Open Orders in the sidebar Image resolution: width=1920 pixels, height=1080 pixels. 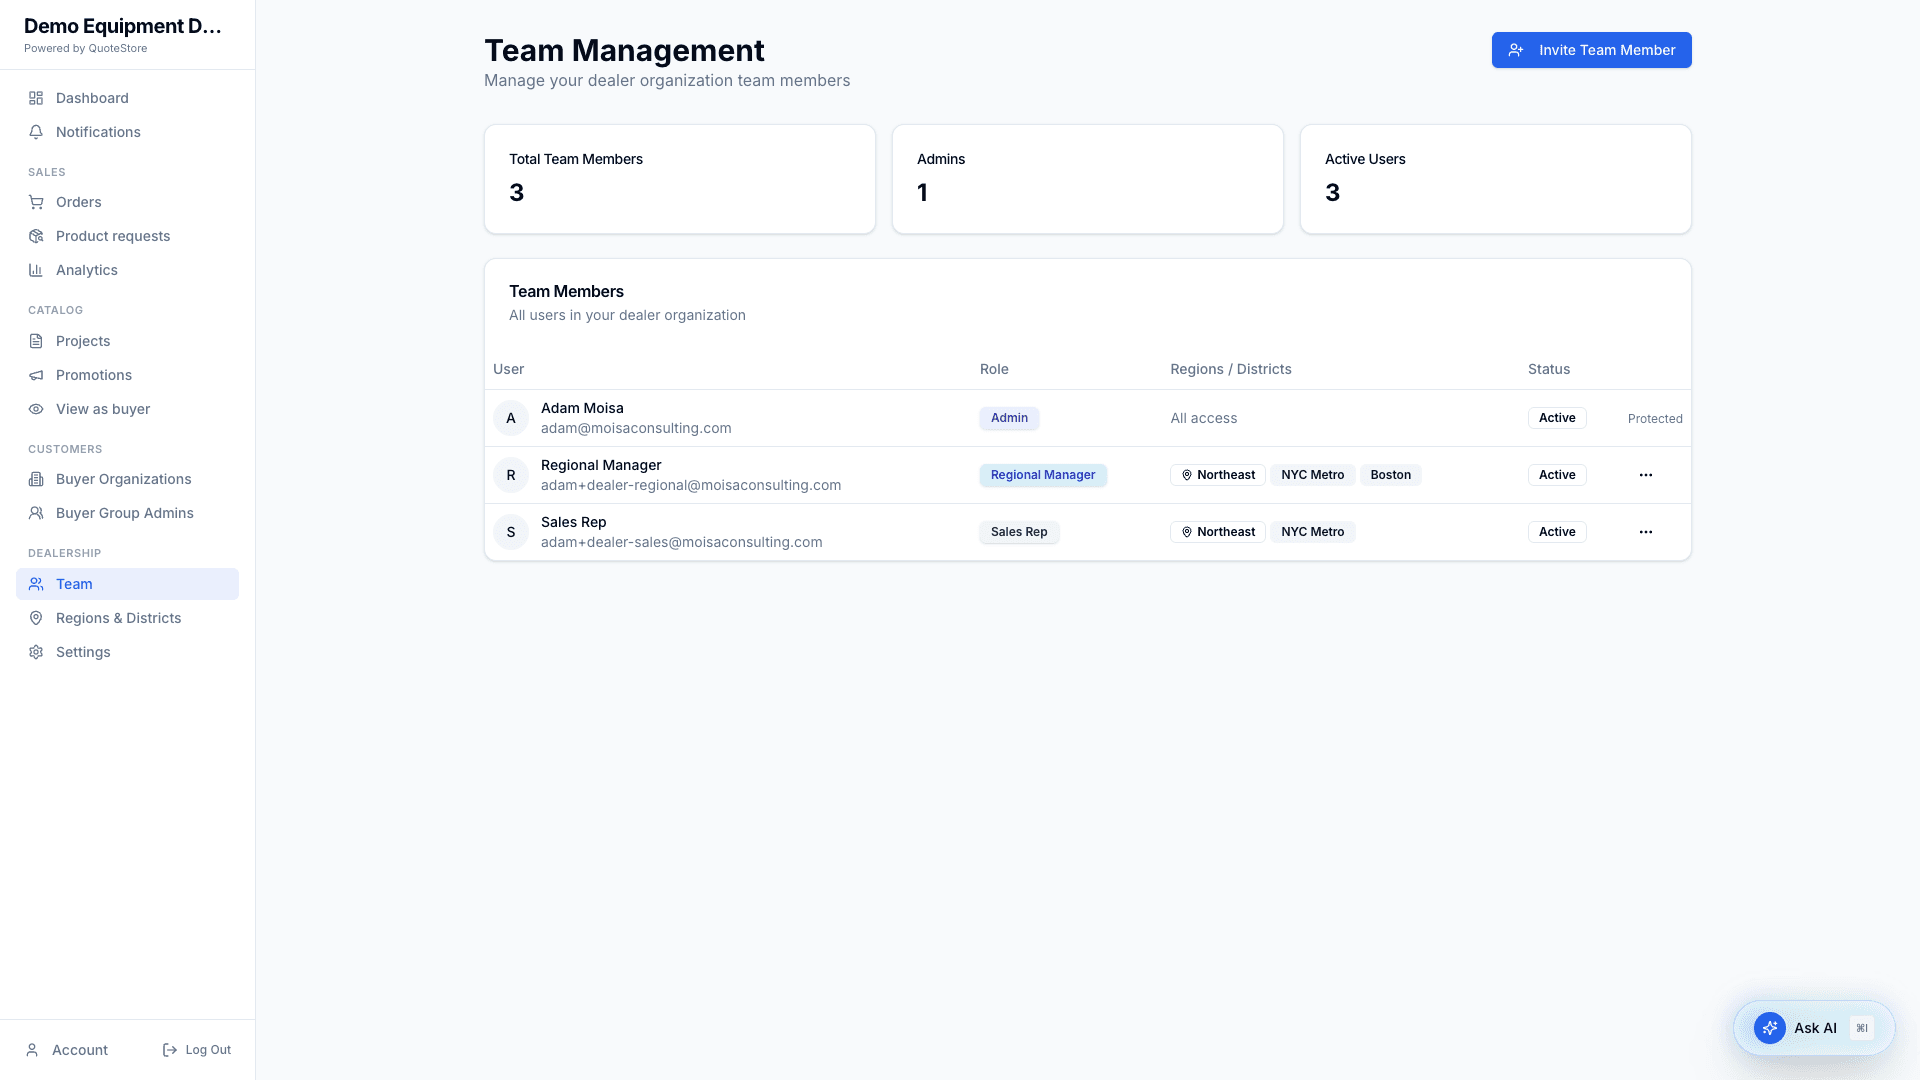(x=127, y=202)
